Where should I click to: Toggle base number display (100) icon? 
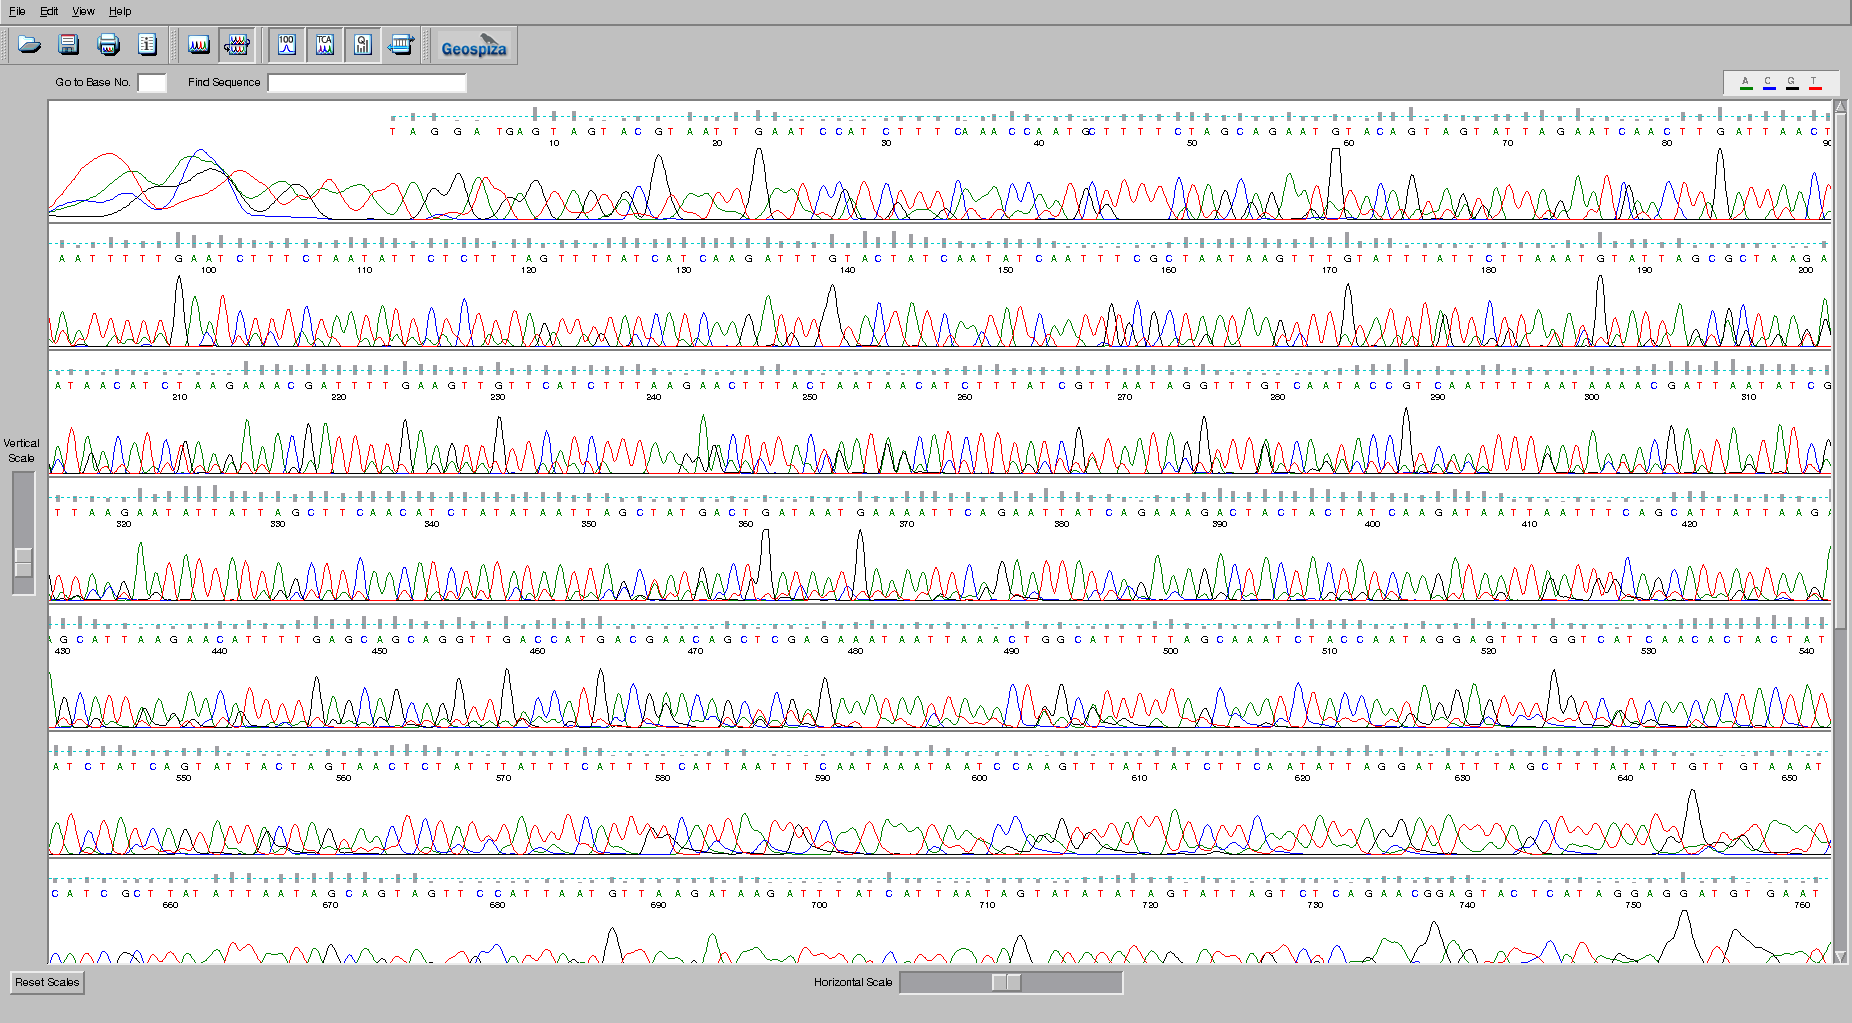(287, 45)
